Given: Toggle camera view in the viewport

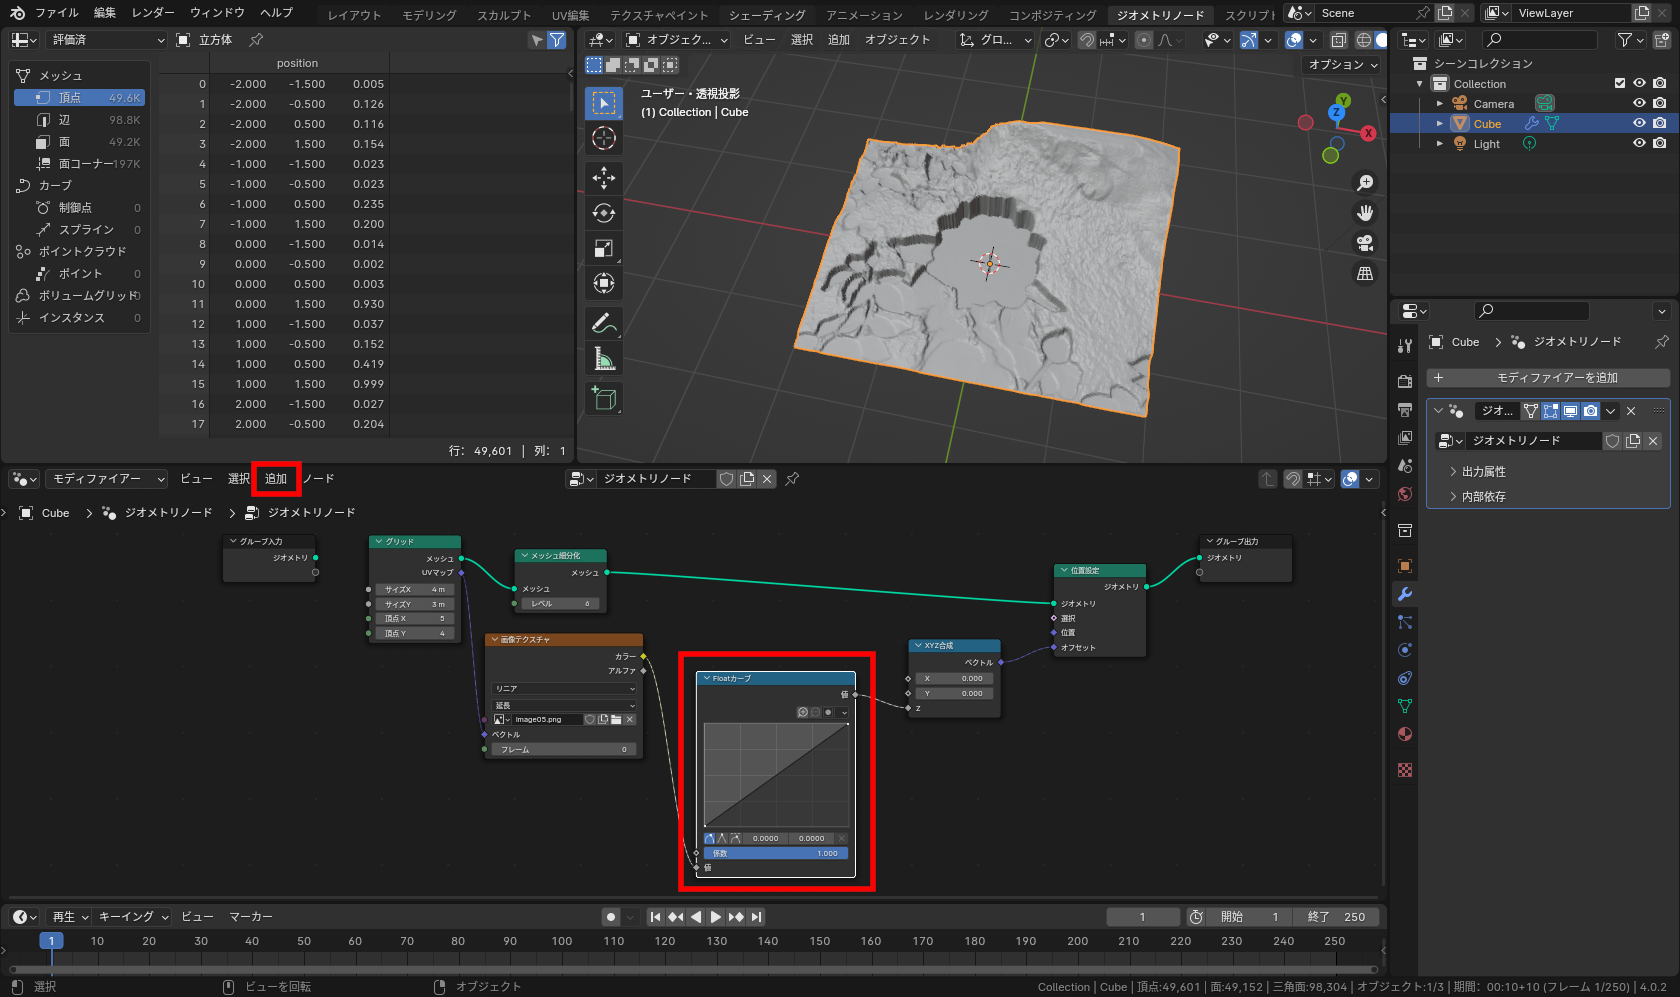Looking at the screenshot, I should (1365, 243).
